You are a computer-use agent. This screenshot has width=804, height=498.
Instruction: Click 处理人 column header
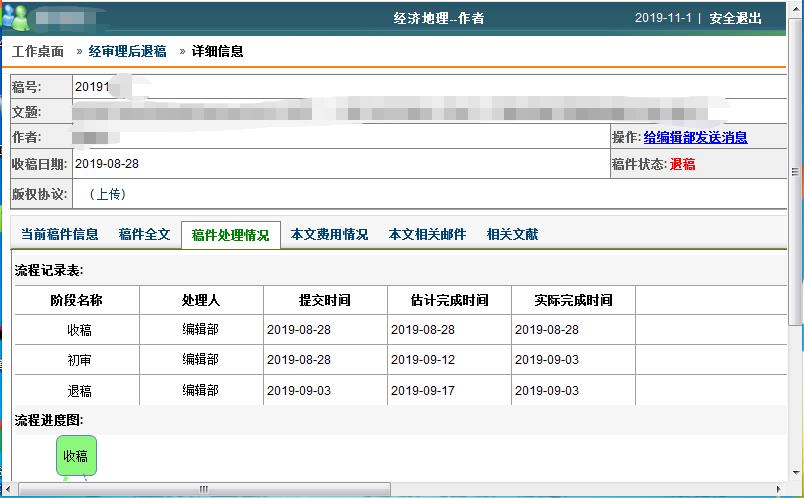[x=201, y=300]
